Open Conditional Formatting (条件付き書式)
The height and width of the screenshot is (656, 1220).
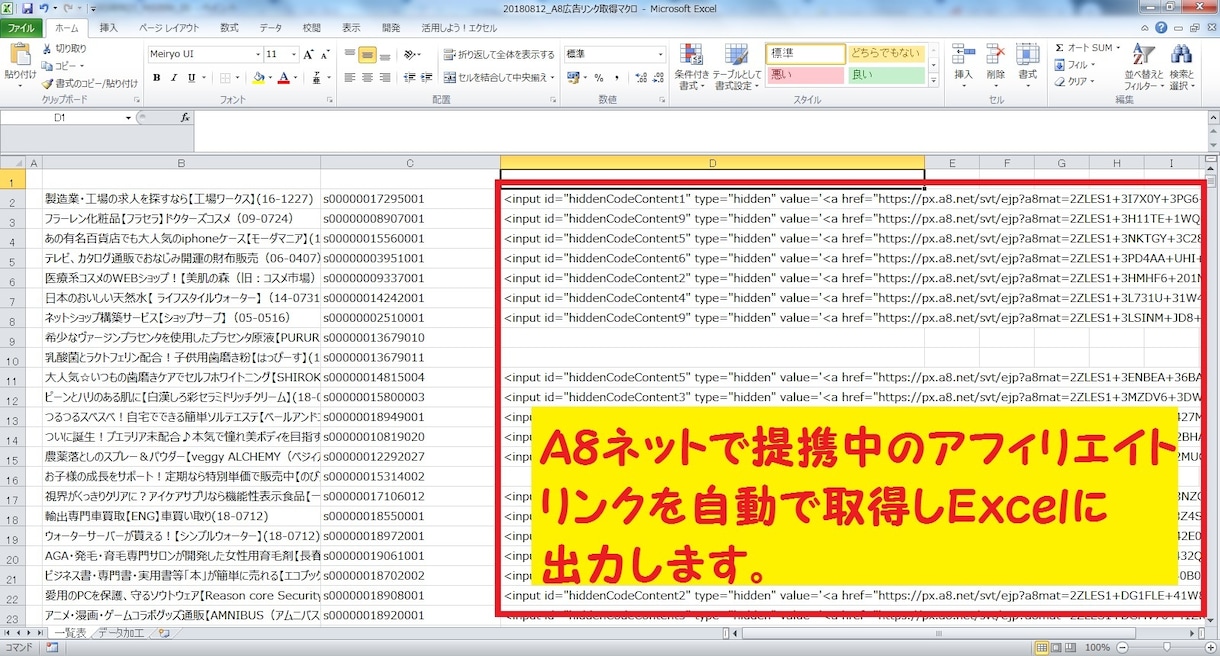691,67
